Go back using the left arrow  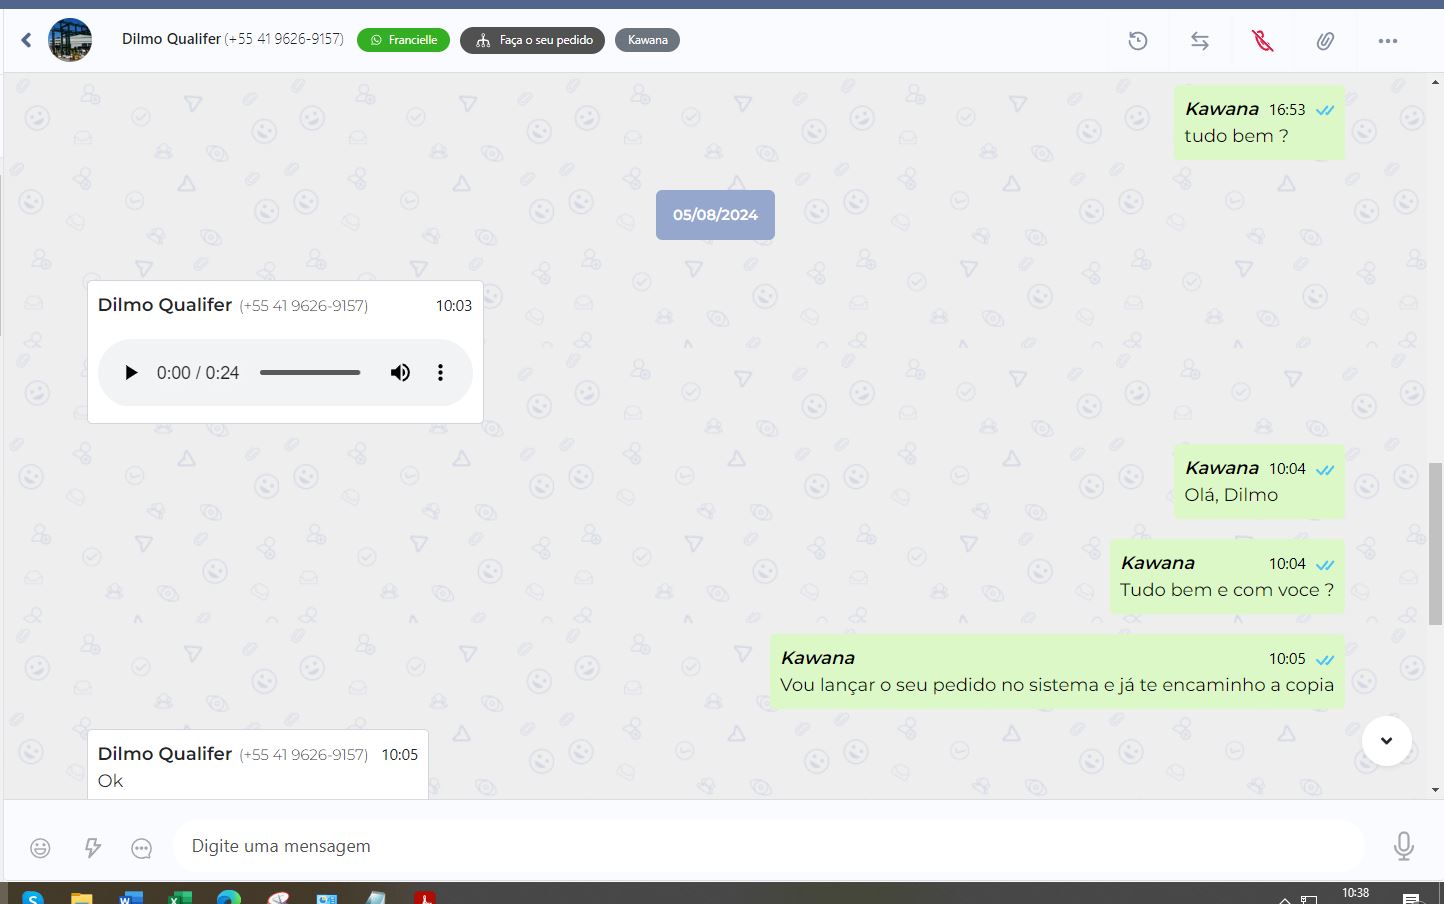tap(27, 40)
